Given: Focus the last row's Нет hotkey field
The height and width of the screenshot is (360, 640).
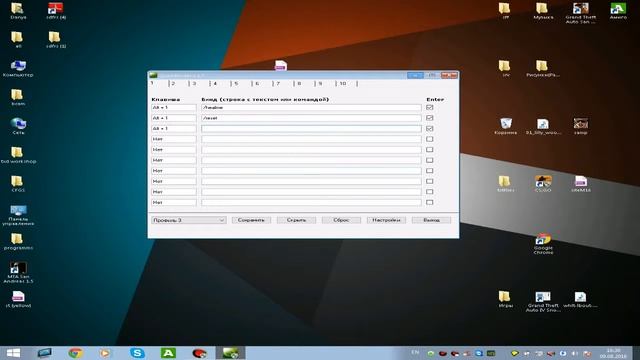Looking at the screenshot, I should click(x=173, y=202).
